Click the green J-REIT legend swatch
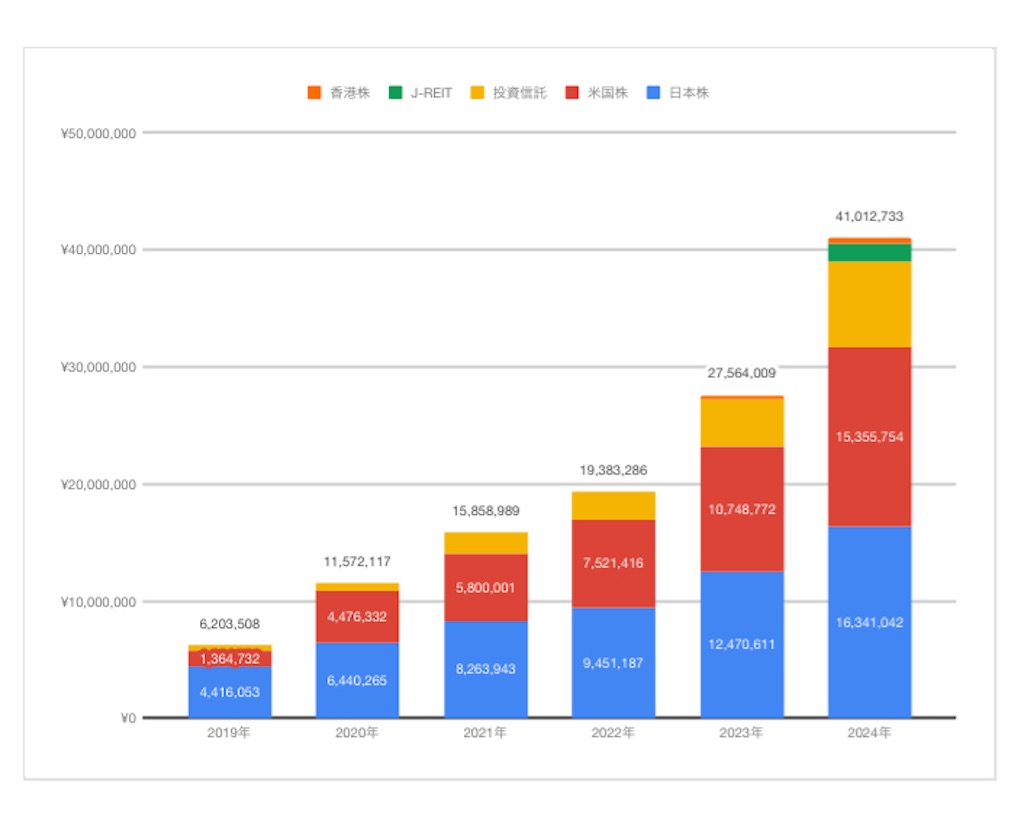The height and width of the screenshot is (820, 1024). coord(395,93)
